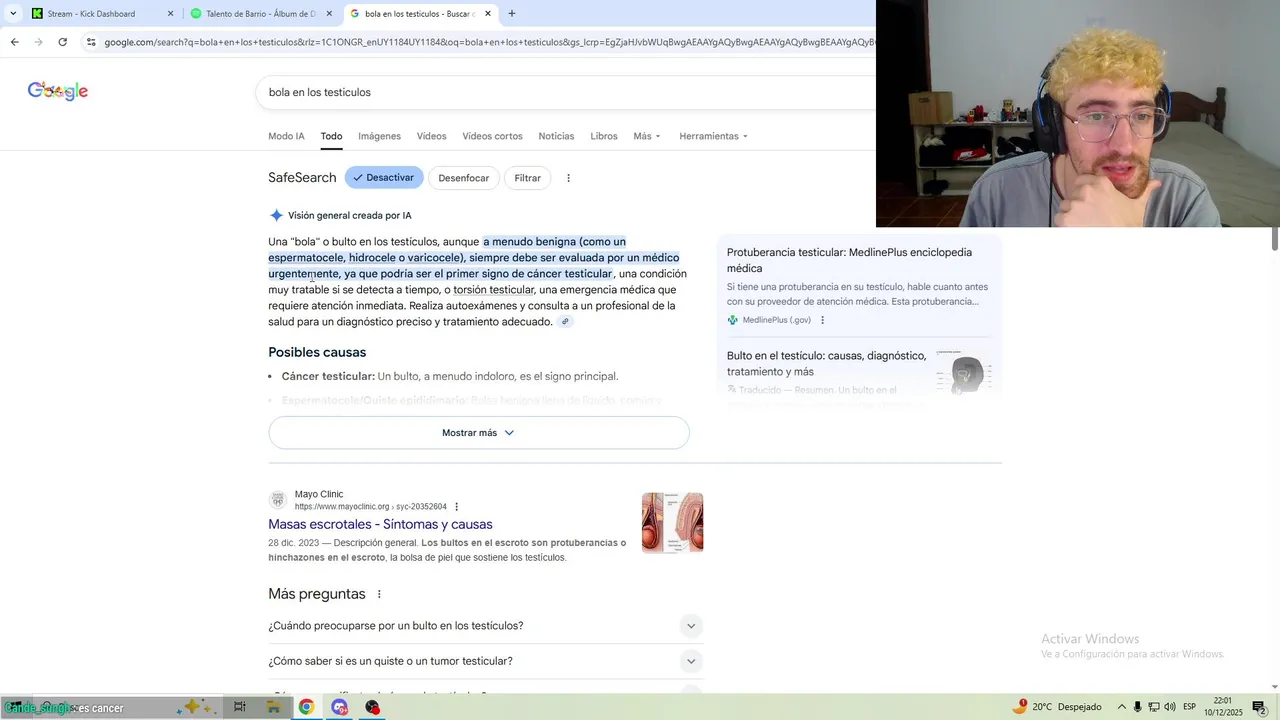The height and width of the screenshot is (720, 1280).
Task: Open weather widget 20°C Despejado
Action: [1057, 707]
